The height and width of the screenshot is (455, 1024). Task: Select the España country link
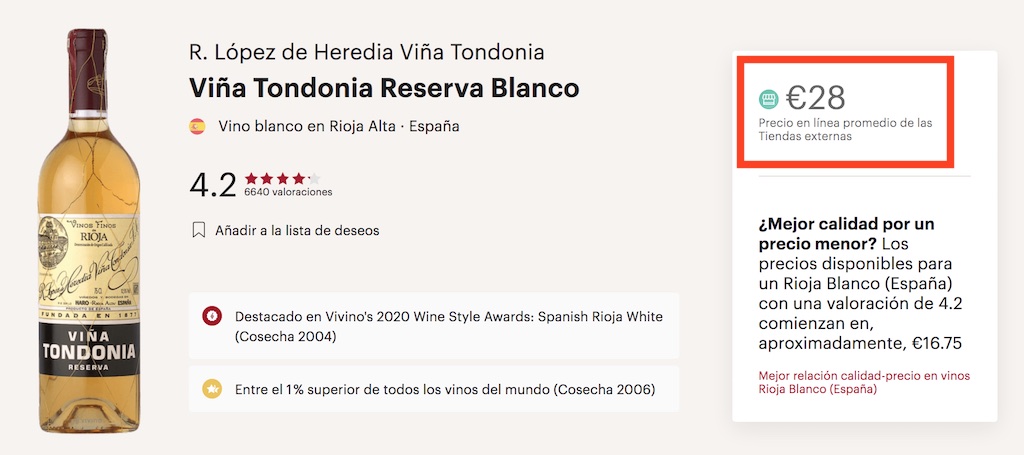[433, 127]
